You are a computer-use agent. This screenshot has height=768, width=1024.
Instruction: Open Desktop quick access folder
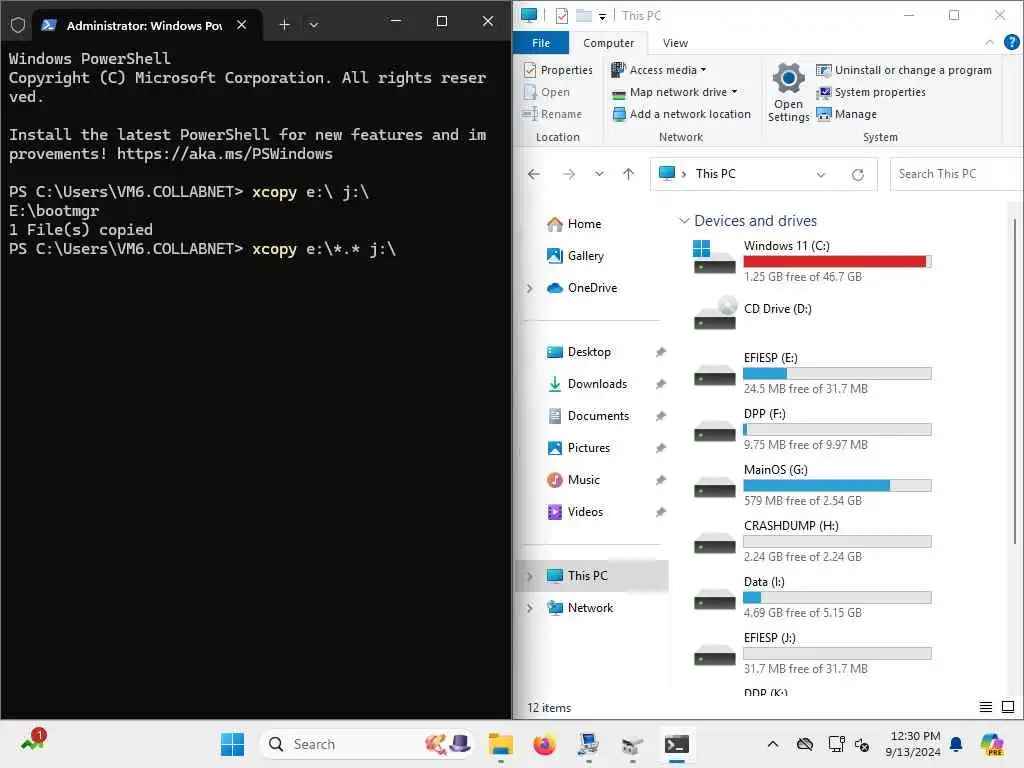[x=579, y=352]
